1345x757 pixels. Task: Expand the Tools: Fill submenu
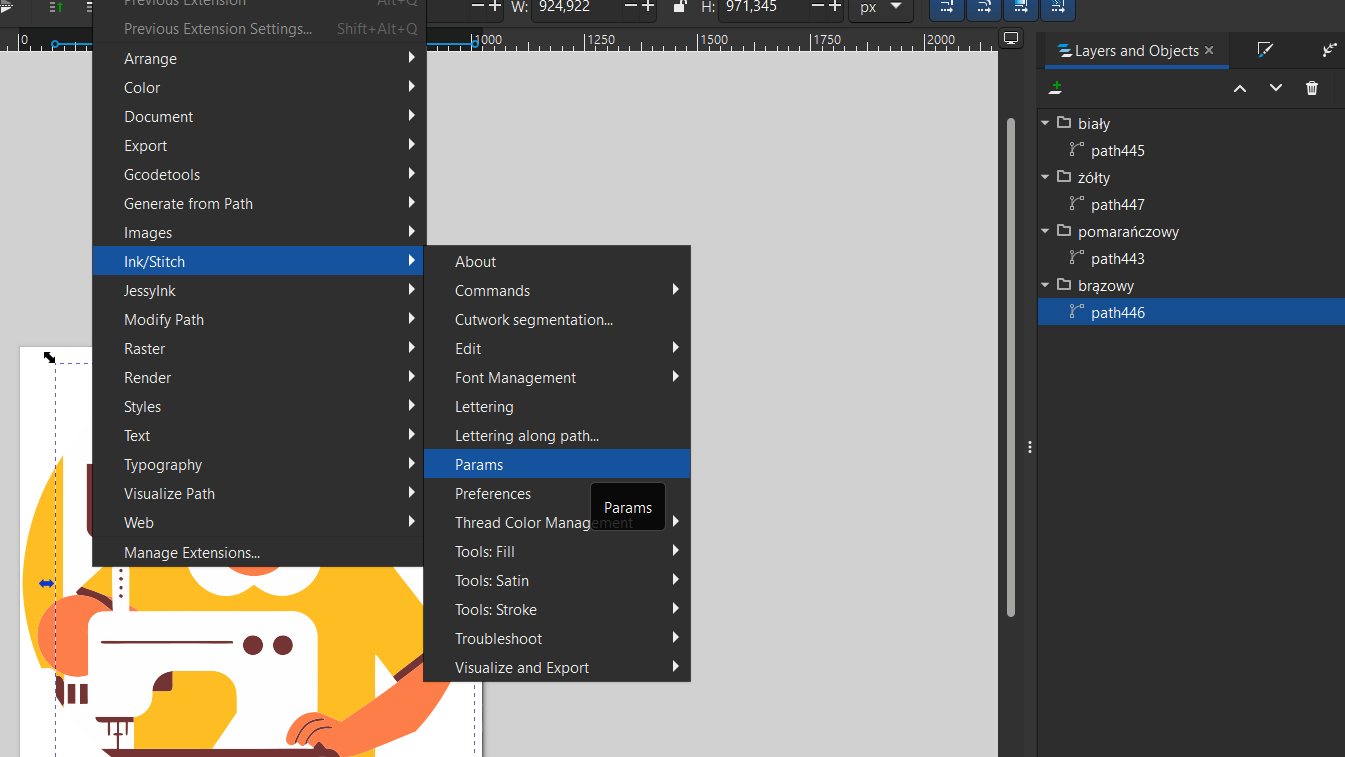[557, 552]
